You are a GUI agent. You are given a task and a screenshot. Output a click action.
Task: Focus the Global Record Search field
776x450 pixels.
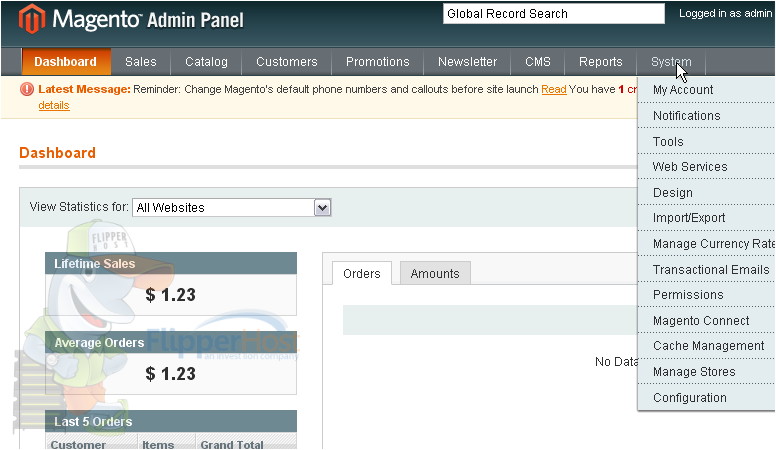pyautogui.click(x=554, y=14)
